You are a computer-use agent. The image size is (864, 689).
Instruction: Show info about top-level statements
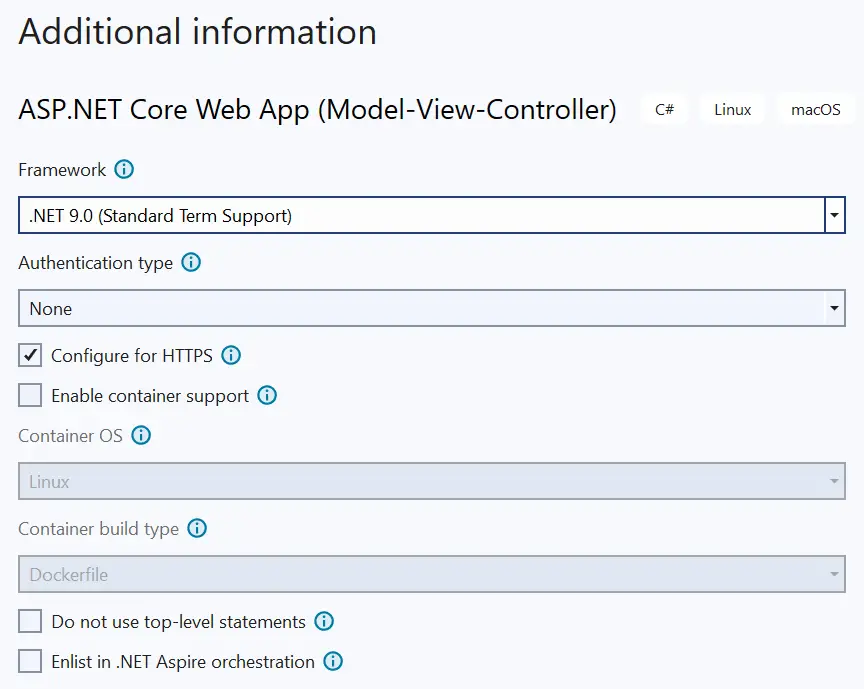[324, 621]
